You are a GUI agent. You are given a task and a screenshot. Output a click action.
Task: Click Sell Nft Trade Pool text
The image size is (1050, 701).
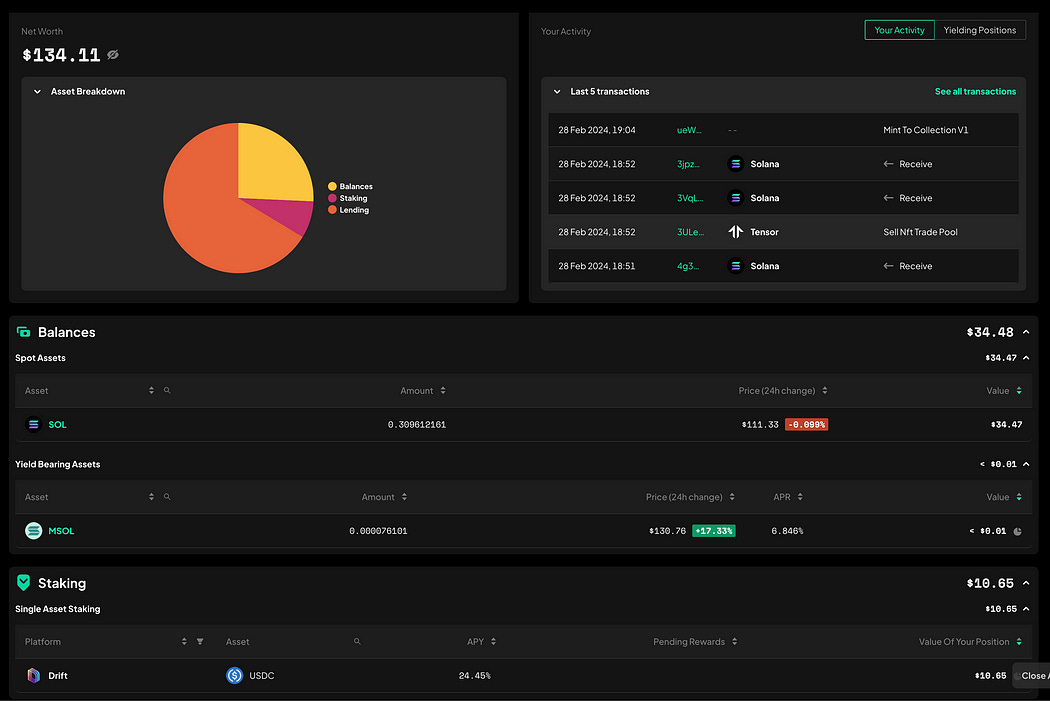coord(920,232)
